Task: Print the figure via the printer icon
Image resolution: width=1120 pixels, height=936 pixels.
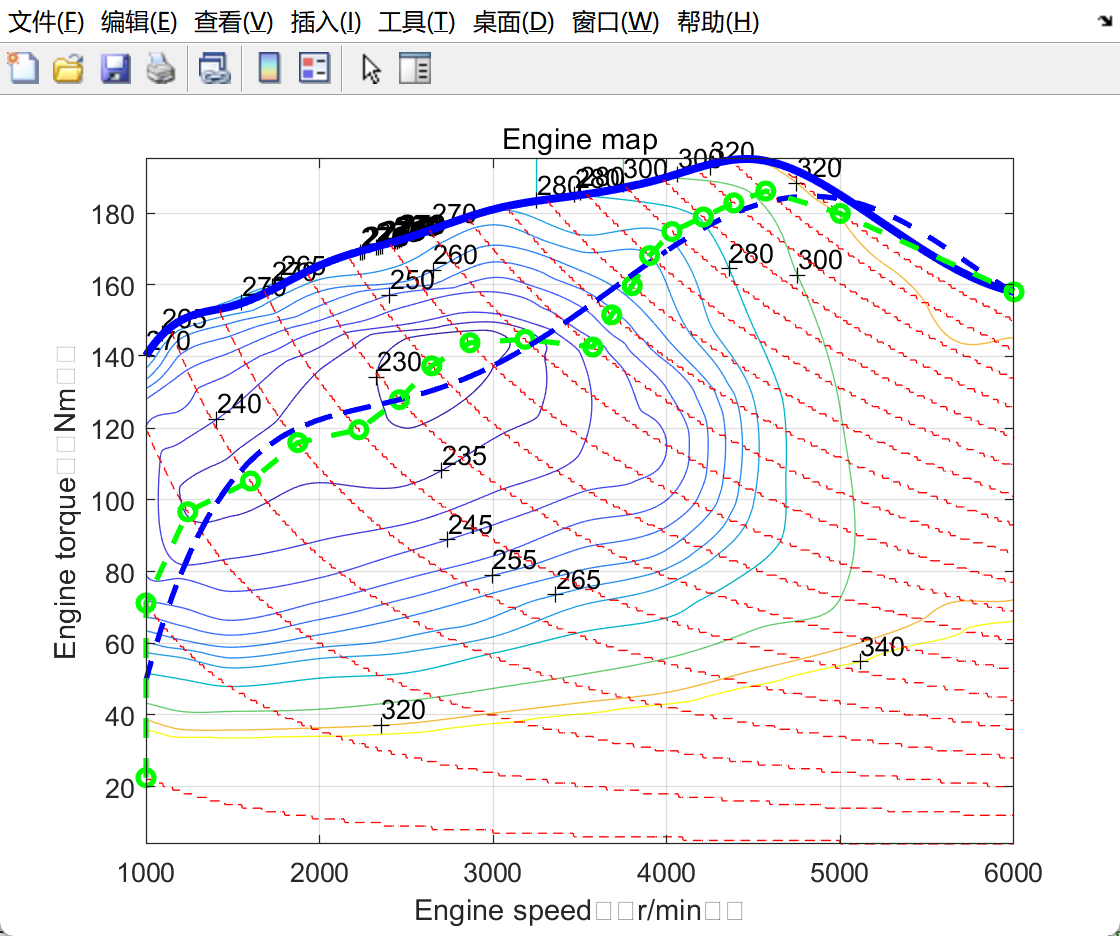Action: 161,69
